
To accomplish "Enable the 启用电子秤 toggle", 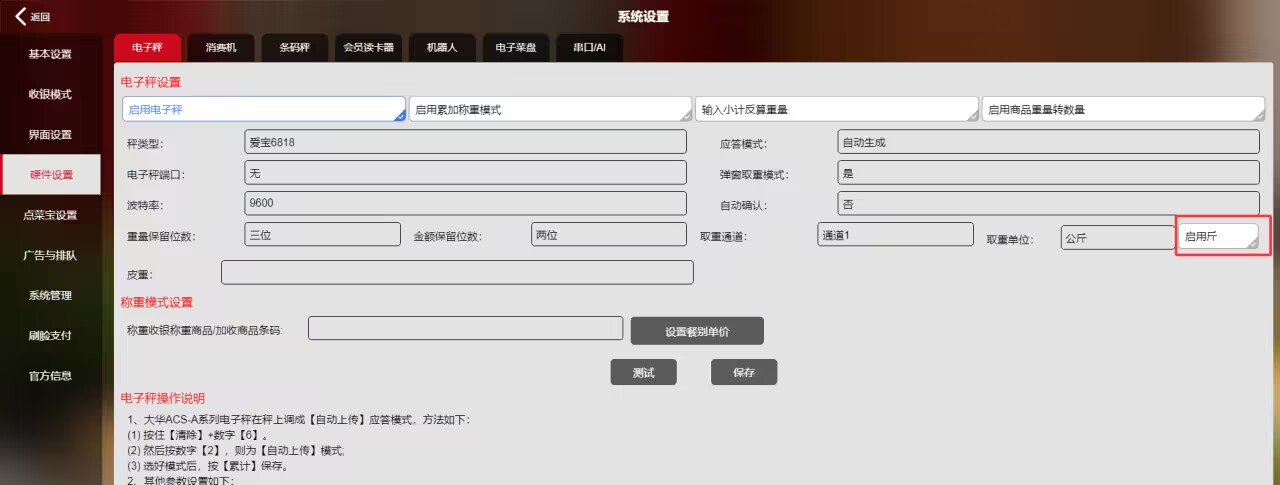I will 263,109.
